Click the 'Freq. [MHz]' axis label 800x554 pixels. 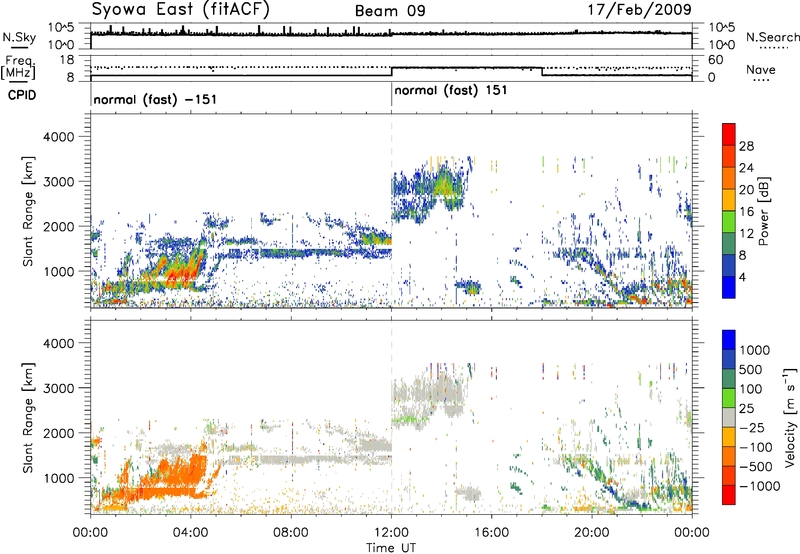coord(18,67)
